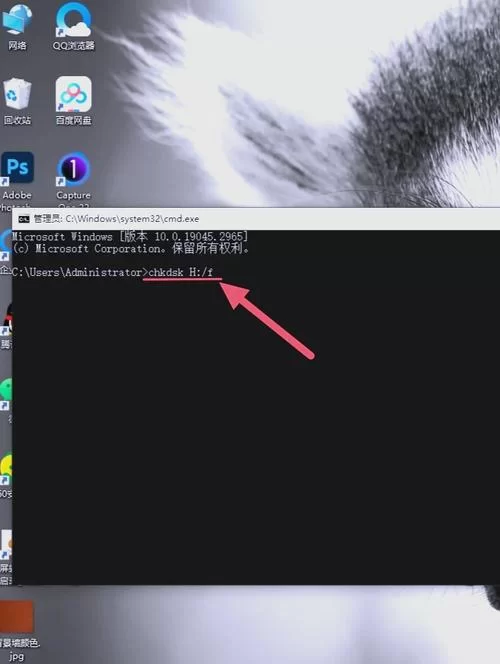
Task: Click the QQ浏览器 label text
Action: point(74,45)
